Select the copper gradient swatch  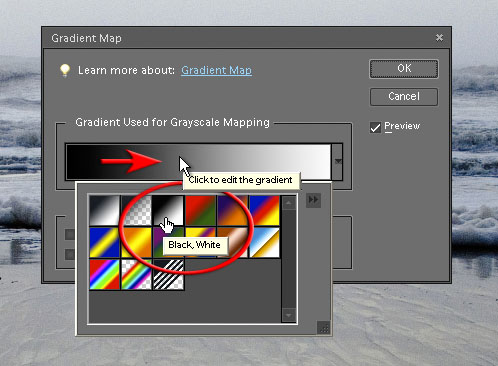[x=232, y=242]
